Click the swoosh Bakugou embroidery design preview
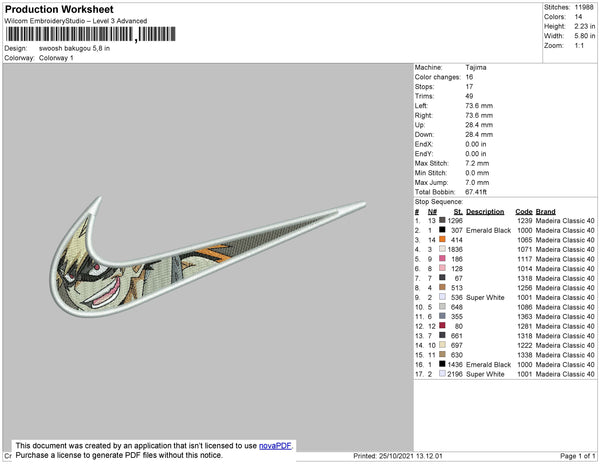Image resolution: width=600 pixels, height=464 pixels. [x=208, y=256]
